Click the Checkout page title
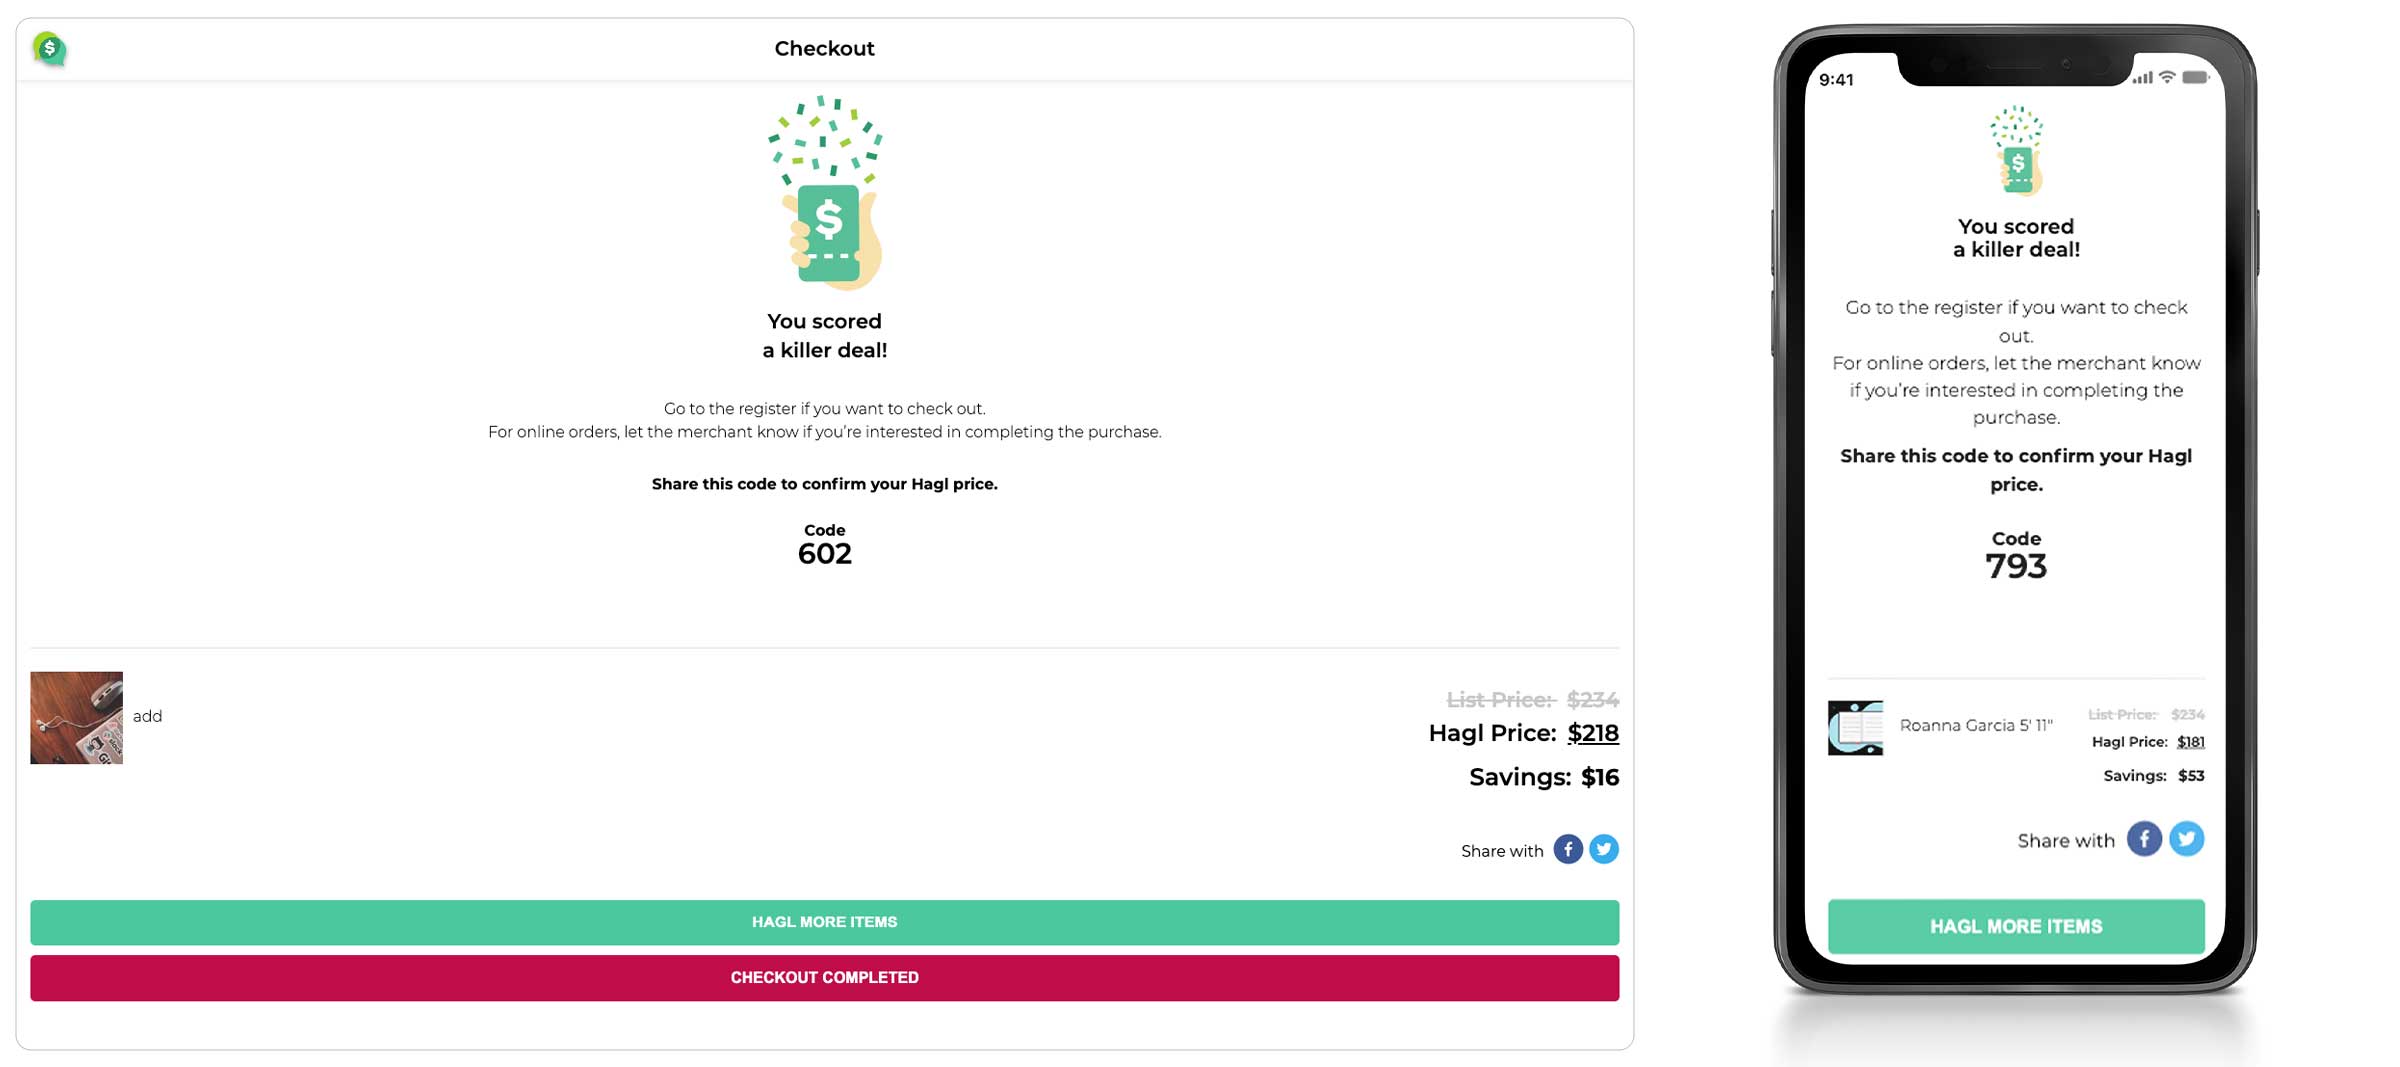The height and width of the screenshot is (1067, 2400). pos(824,48)
